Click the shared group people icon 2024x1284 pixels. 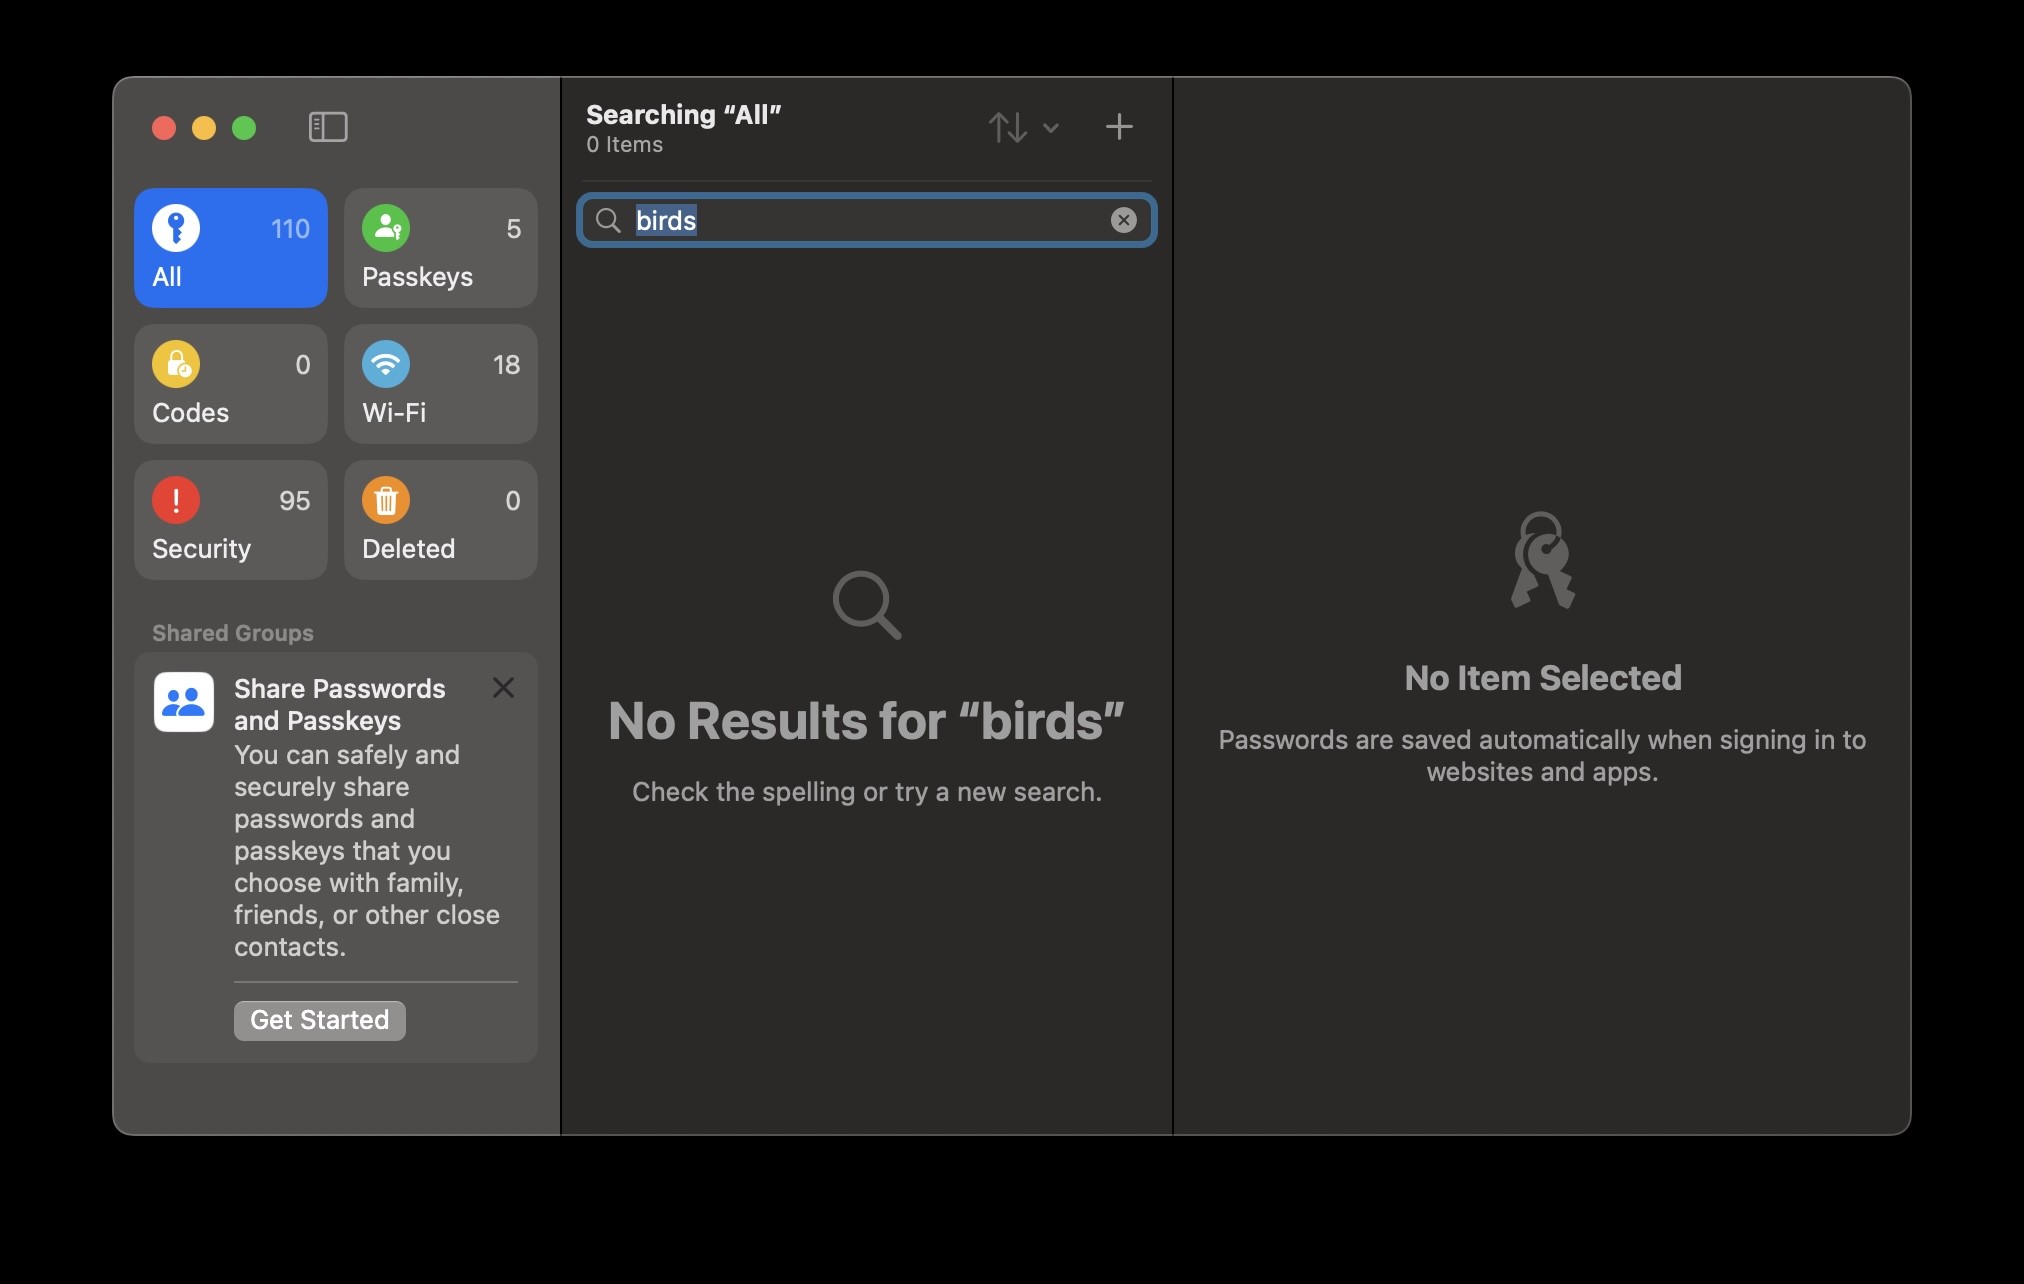click(x=184, y=702)
